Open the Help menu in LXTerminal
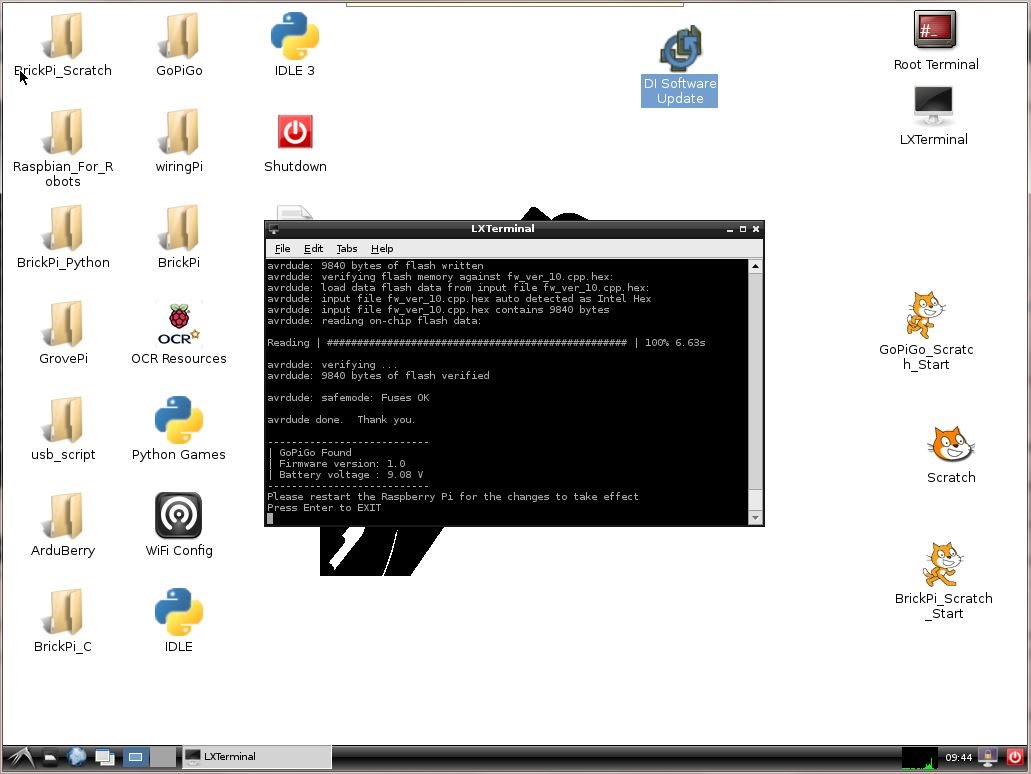The width and height of the screenshot is (1031, 774). [x=382, y=249]
